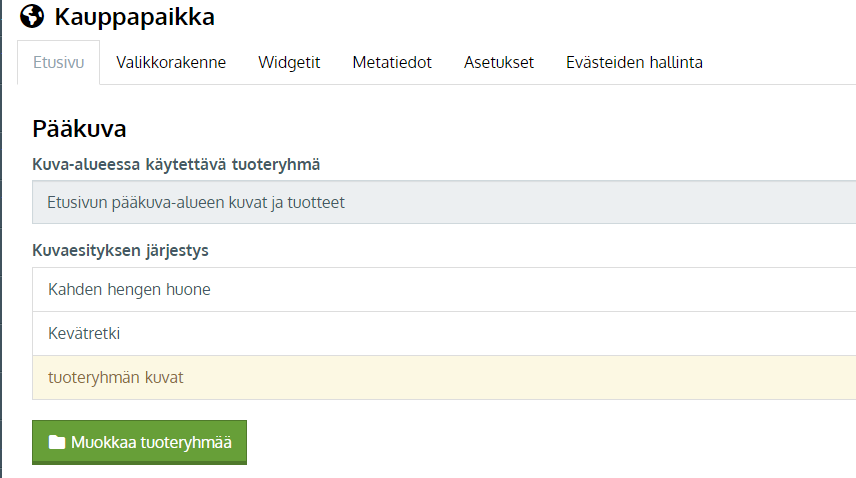This screenshot has width=856, height=478.
Task: Click the globe icon beside Kauppapaikka
Action: 32,16
